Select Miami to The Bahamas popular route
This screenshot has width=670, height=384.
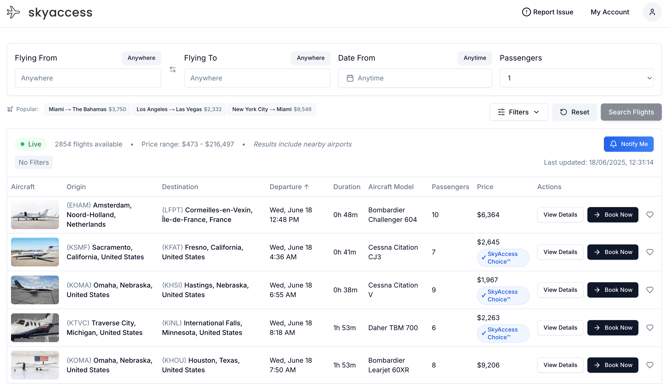(x=87, y=109)
